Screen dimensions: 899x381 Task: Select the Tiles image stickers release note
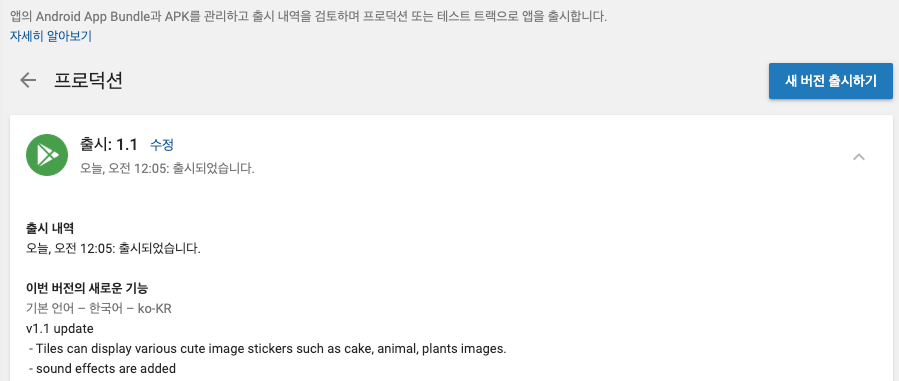click(x=268, y=349)
